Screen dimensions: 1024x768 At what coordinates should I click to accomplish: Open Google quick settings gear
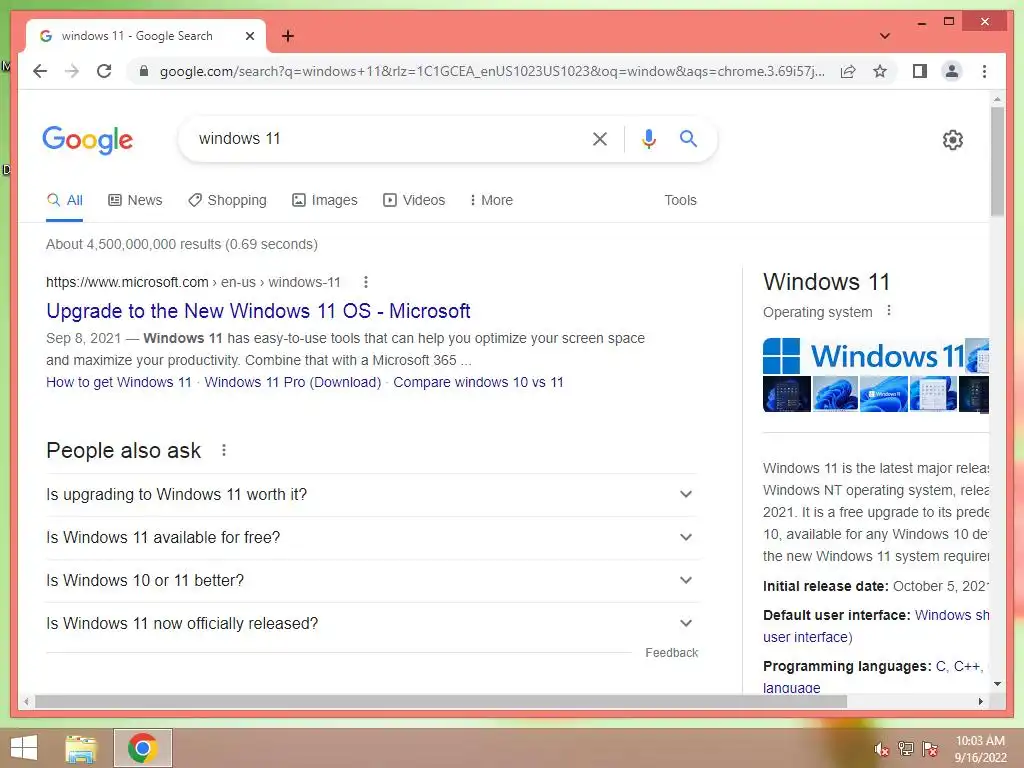[953, 140]
